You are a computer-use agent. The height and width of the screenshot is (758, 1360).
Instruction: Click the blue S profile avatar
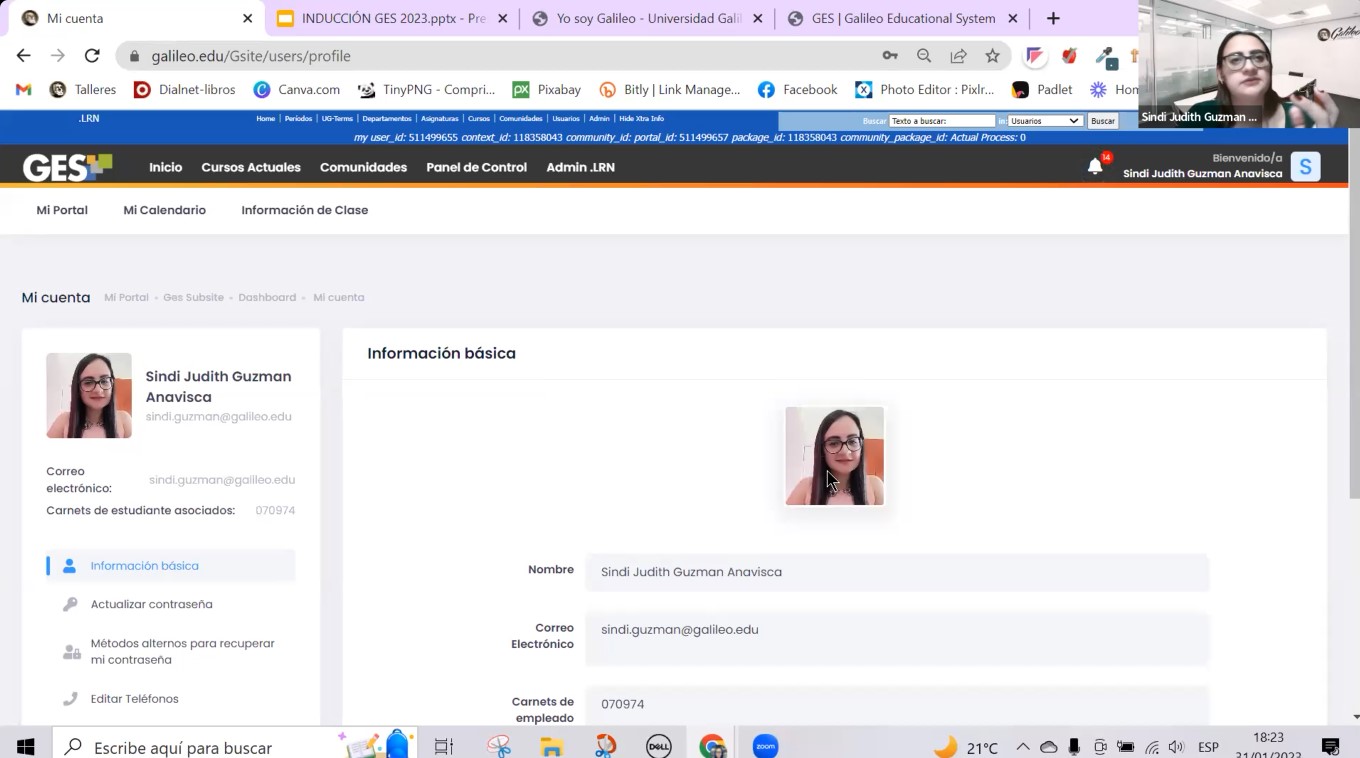point(1305,166)
